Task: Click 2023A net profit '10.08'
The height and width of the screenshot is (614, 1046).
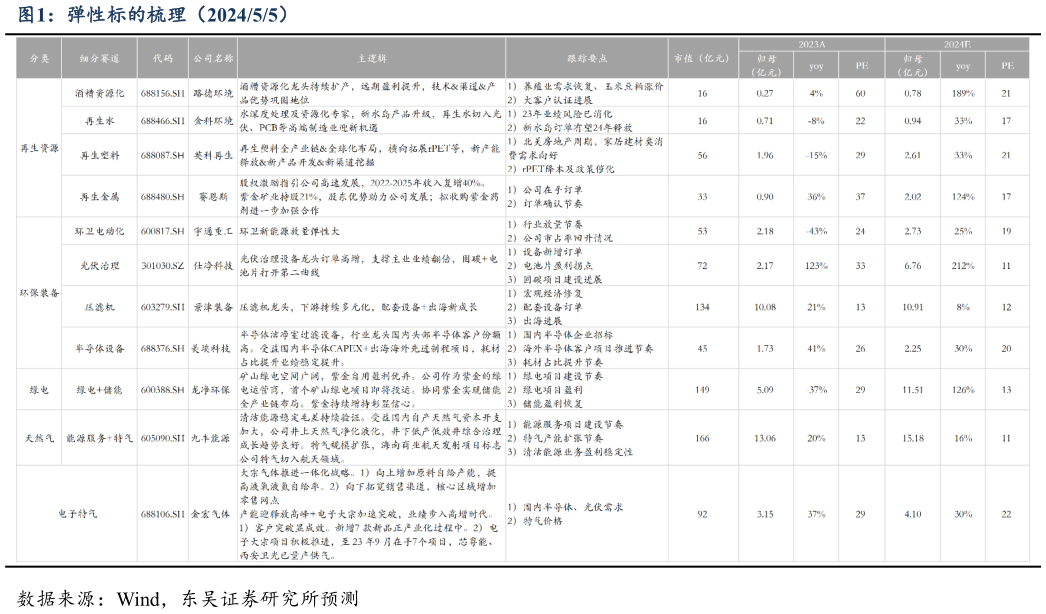Action: [x=765, y=307]
